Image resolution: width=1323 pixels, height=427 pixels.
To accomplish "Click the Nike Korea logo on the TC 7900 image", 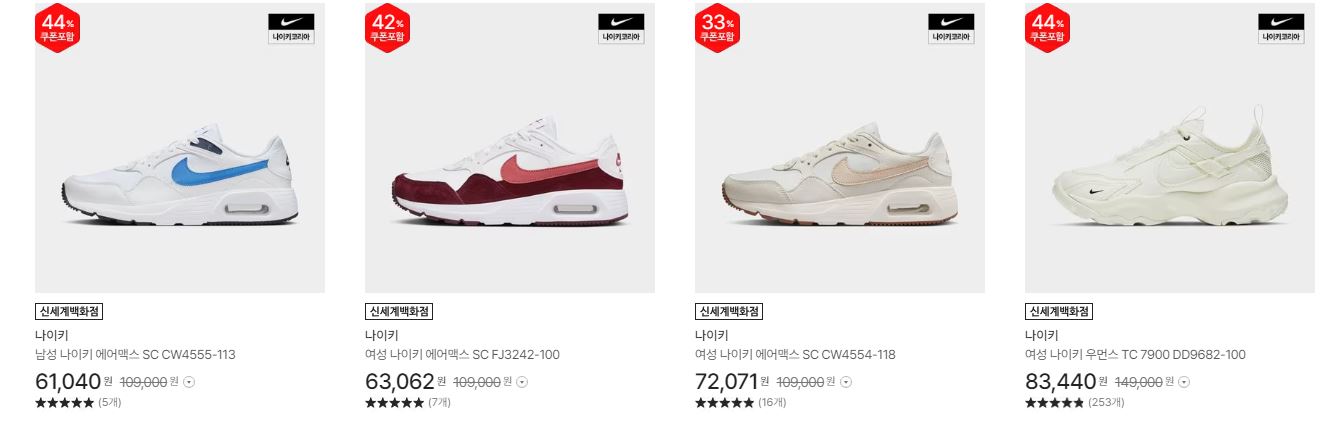I will click(1281, 29).
